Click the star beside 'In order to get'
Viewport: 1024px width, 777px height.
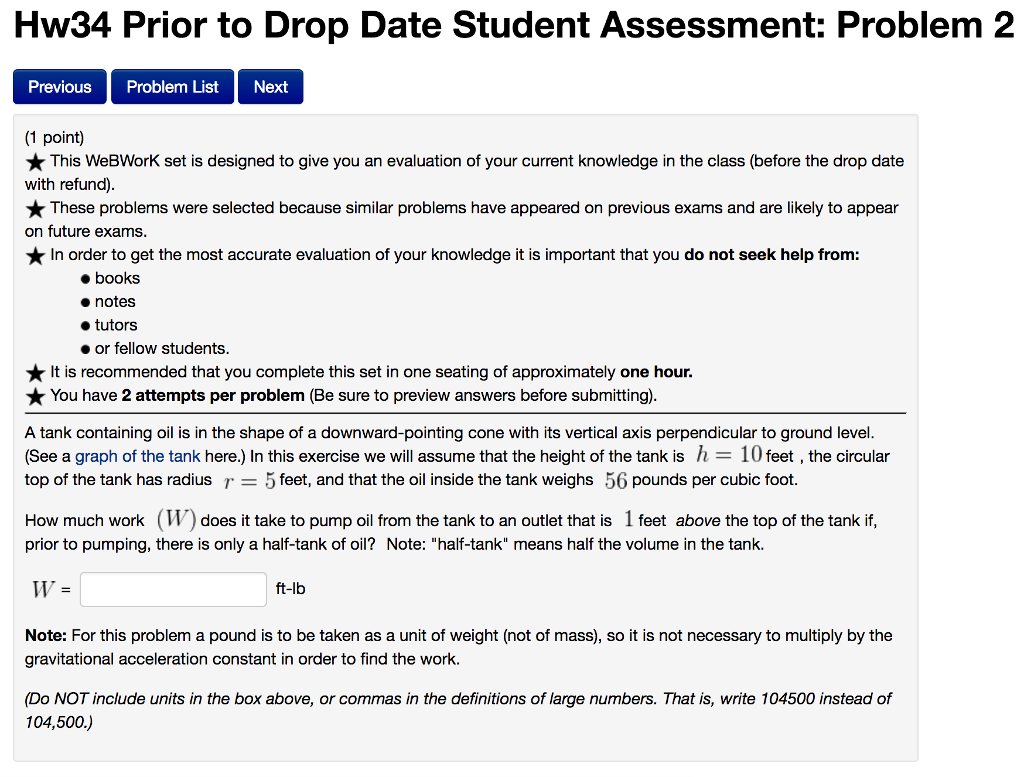click(x=35, y=256)
